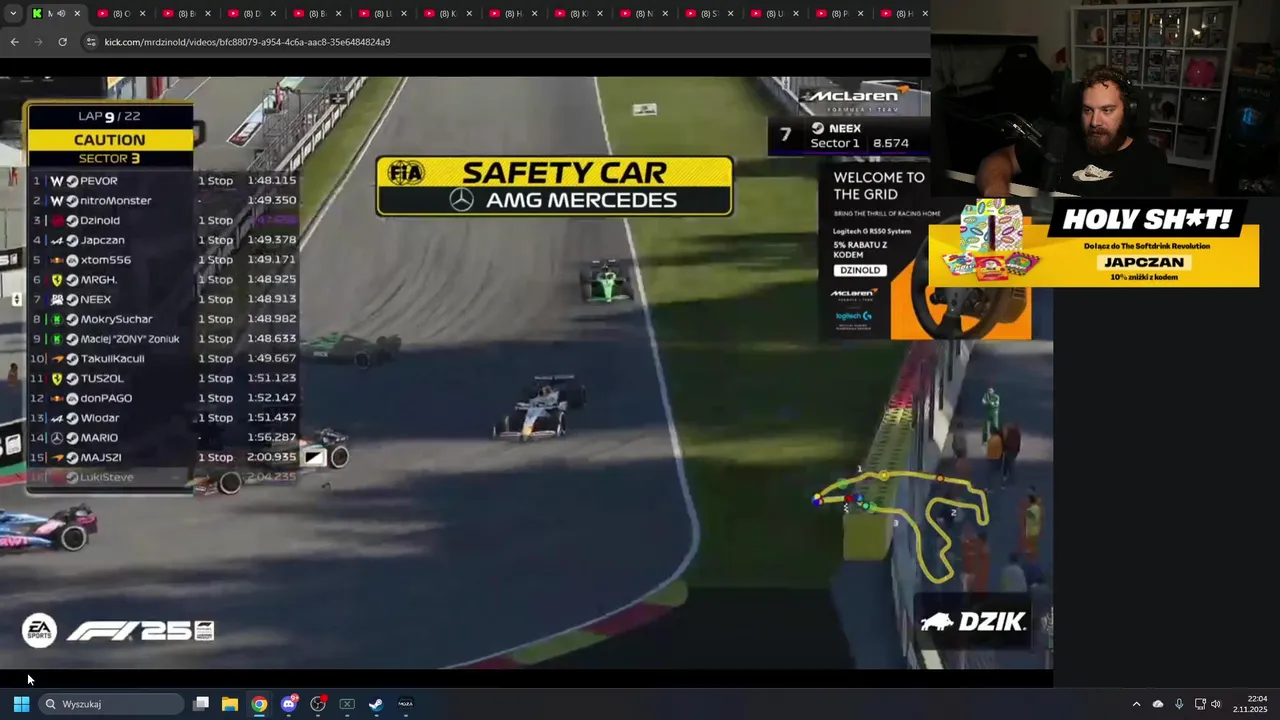Screen dimensions: 1280x720
Task: Open the green X app on taskbar
Action: tap(347, 704)
